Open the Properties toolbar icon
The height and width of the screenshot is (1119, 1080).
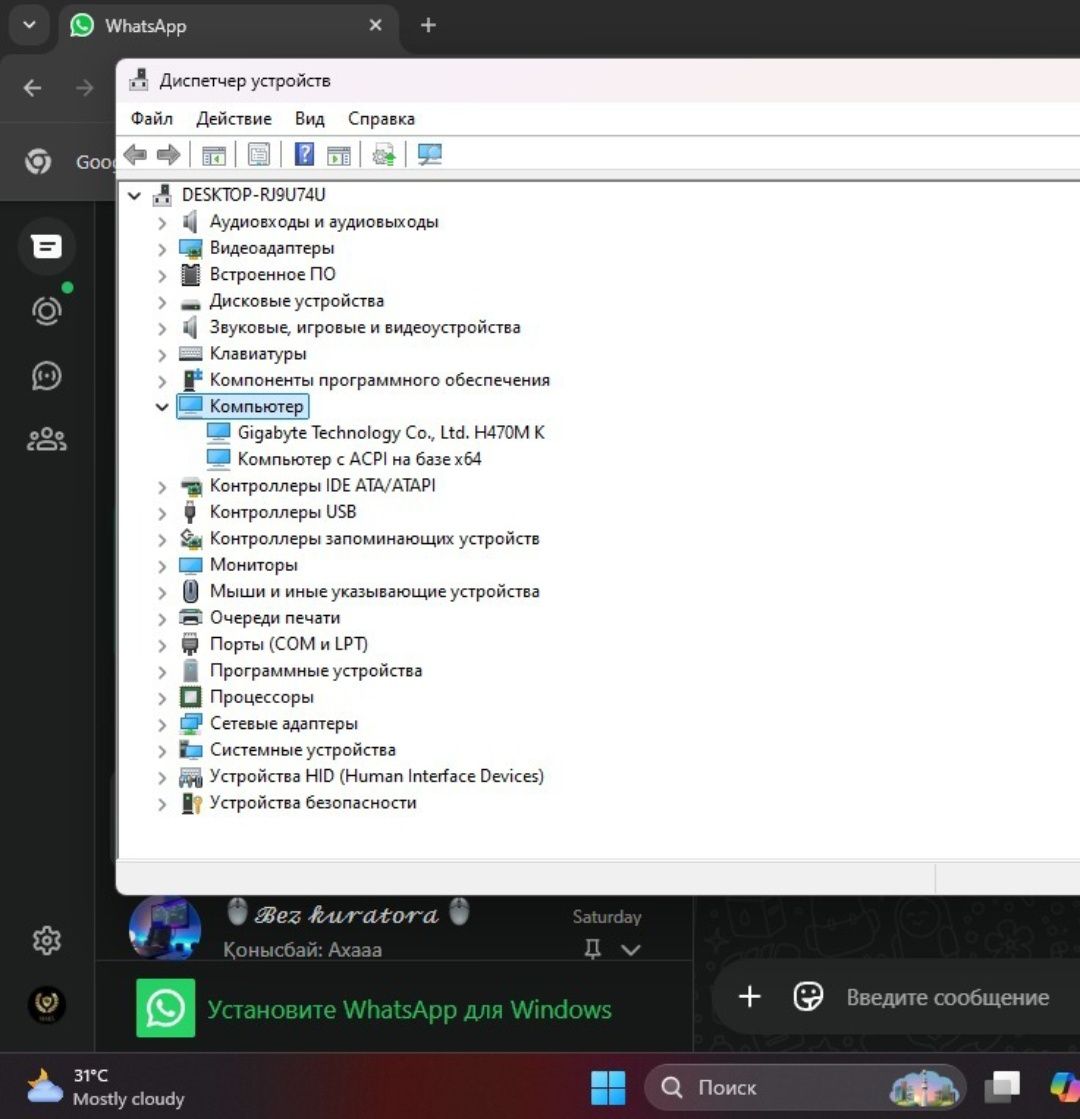coord(258,155)
